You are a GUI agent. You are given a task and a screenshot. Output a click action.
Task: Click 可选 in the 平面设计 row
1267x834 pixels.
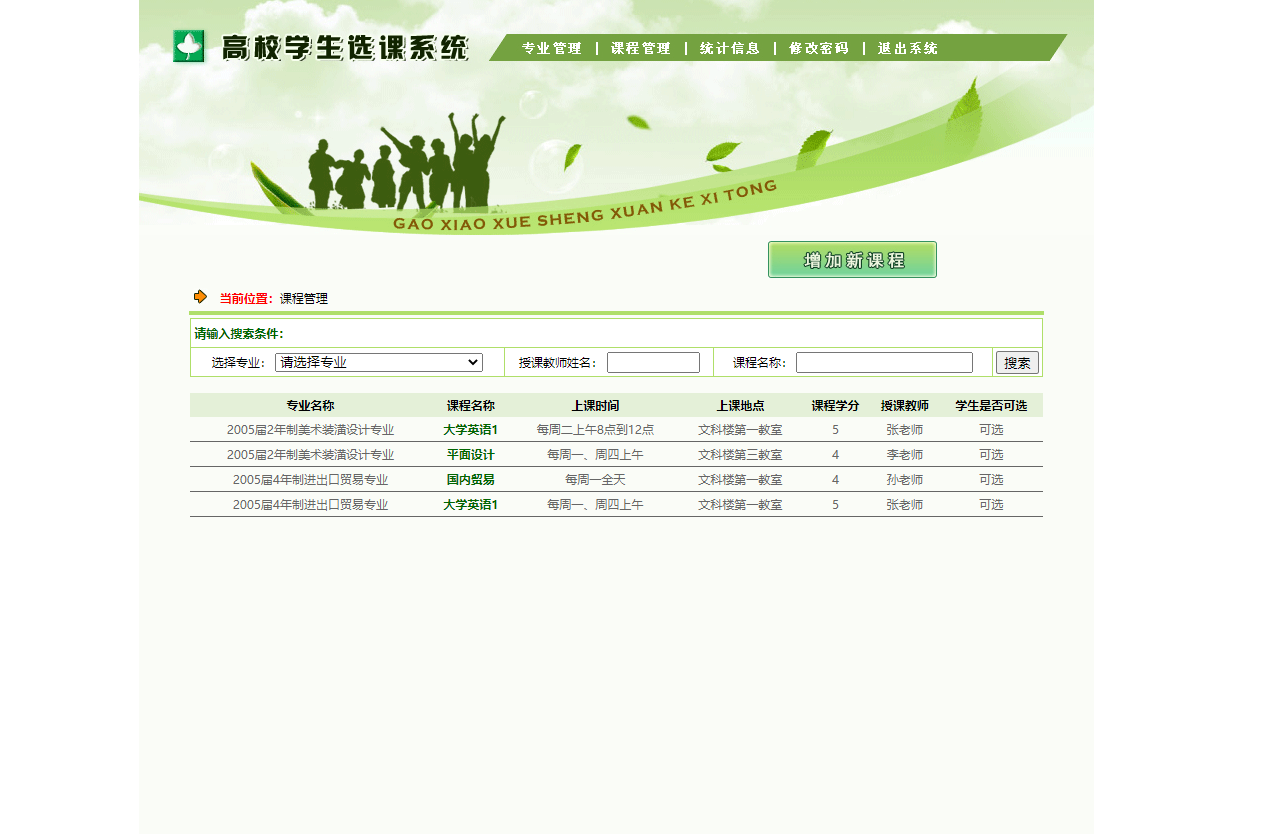pyautogui.click(x=992, y=453)
